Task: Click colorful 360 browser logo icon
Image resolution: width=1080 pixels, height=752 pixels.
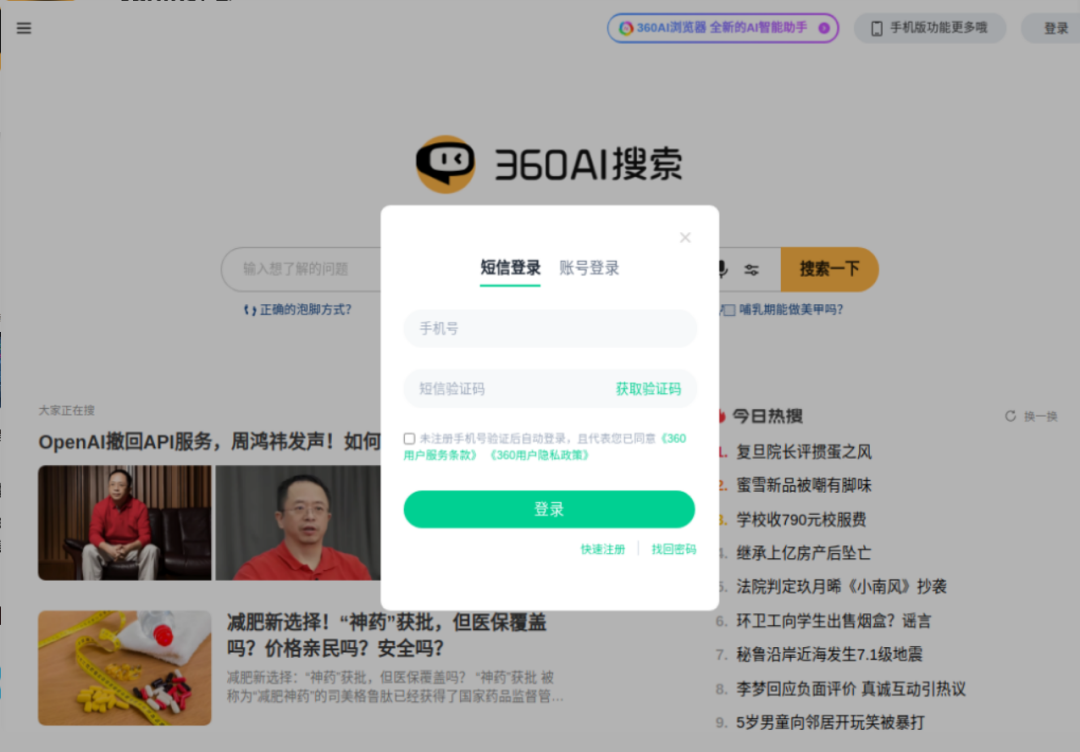Action: 626,28
